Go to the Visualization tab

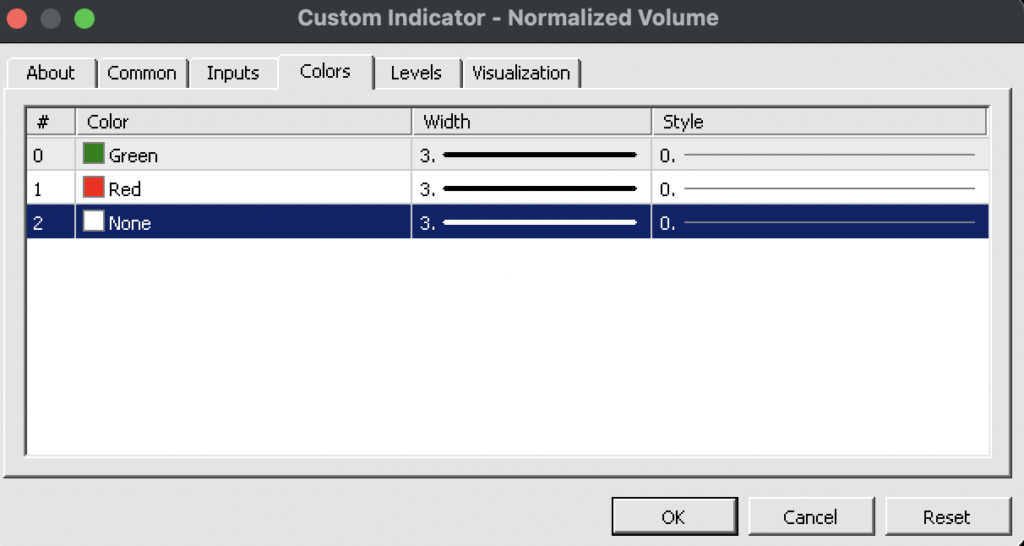coord(521,73)
